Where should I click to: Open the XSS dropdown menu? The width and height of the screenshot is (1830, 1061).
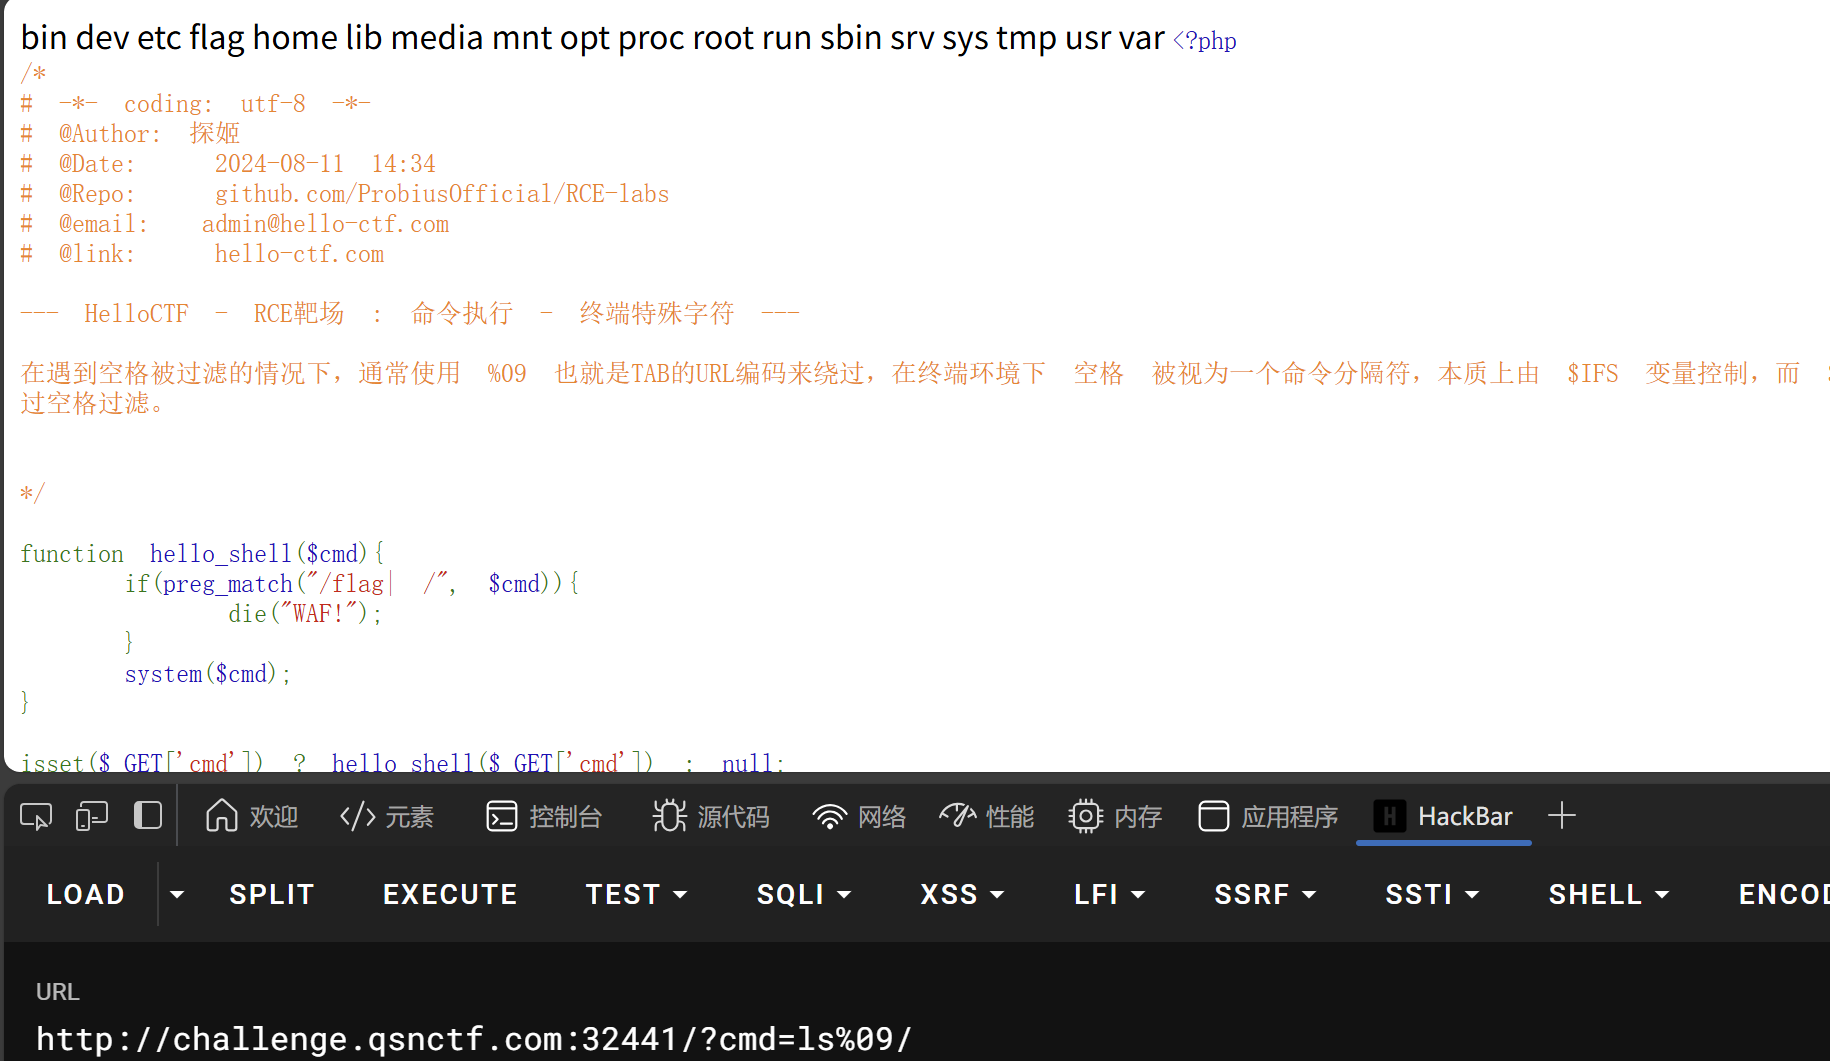coord(962,894)
